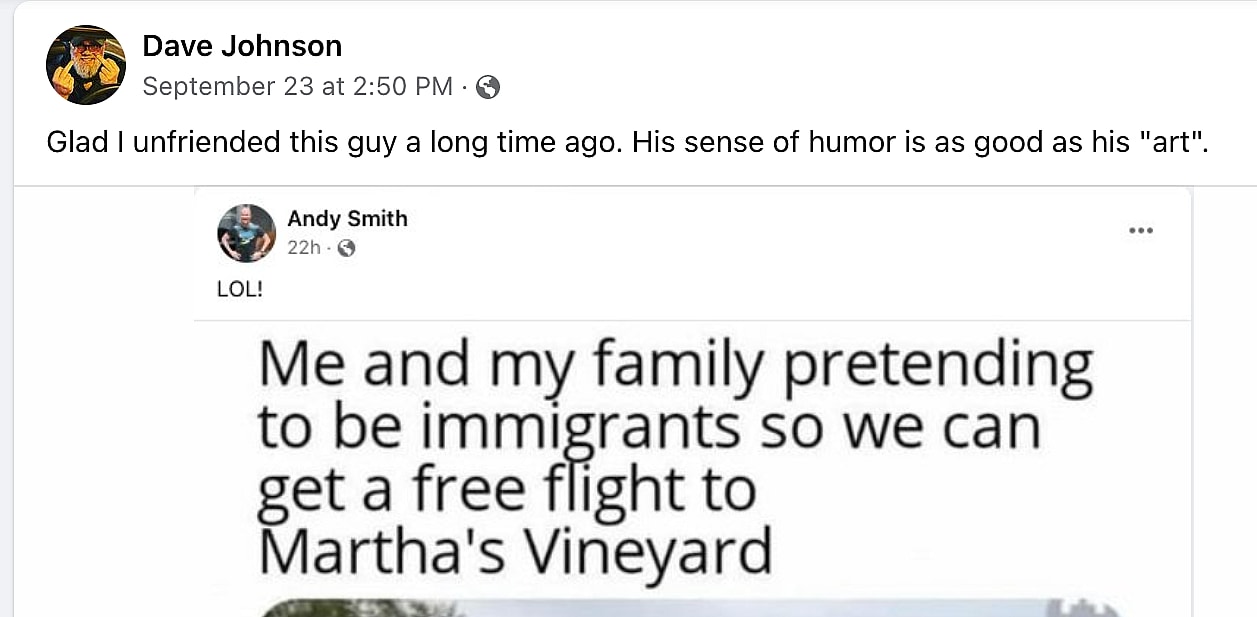This screenshot has width=1257, height=617.
Task: Visit Andy Smith's profile via name link
Action: tap(347, 219)
